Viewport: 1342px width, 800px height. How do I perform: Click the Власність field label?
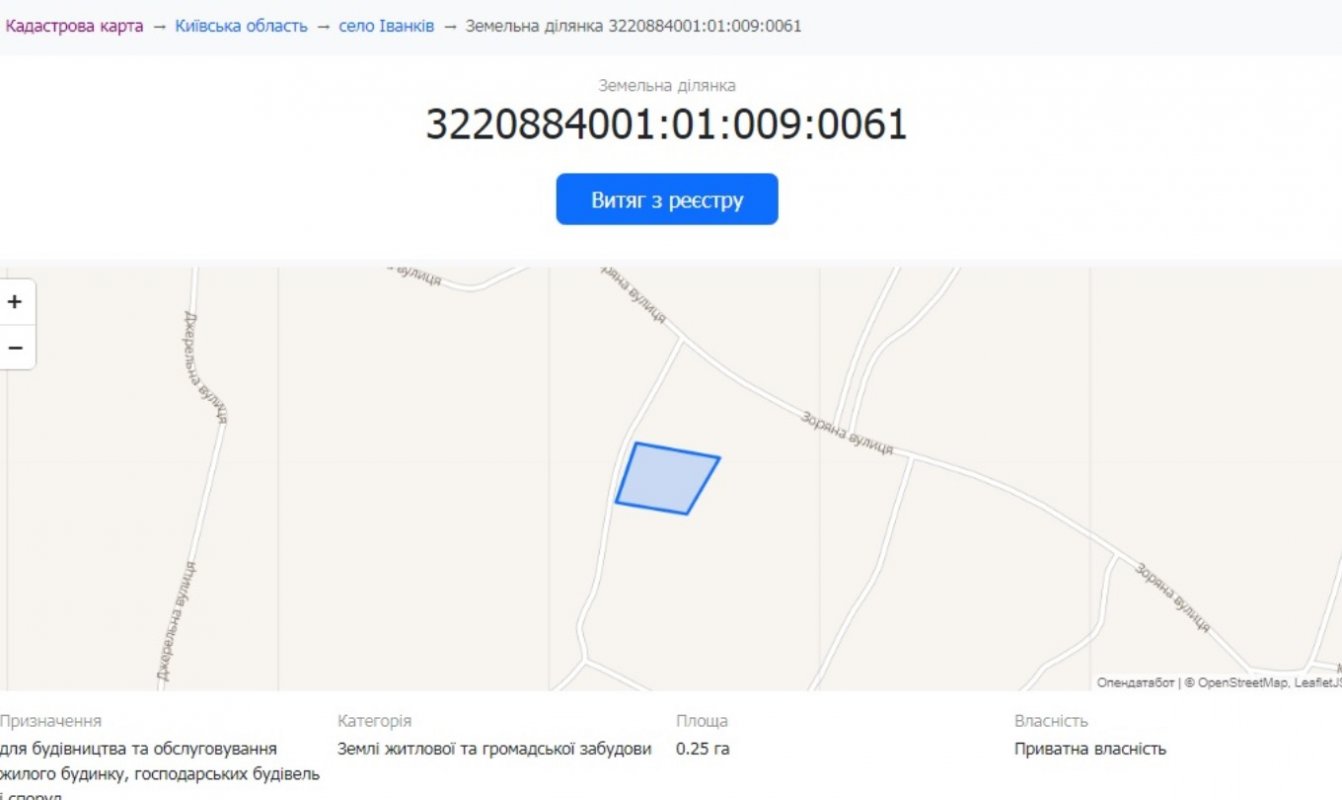(1051, 721)
